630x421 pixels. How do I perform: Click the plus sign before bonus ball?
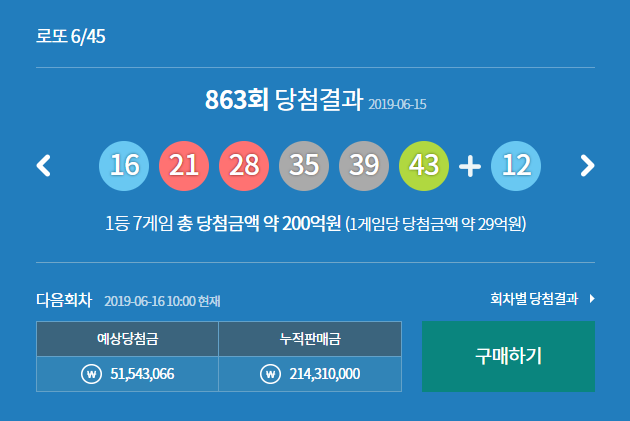point(470,166)
